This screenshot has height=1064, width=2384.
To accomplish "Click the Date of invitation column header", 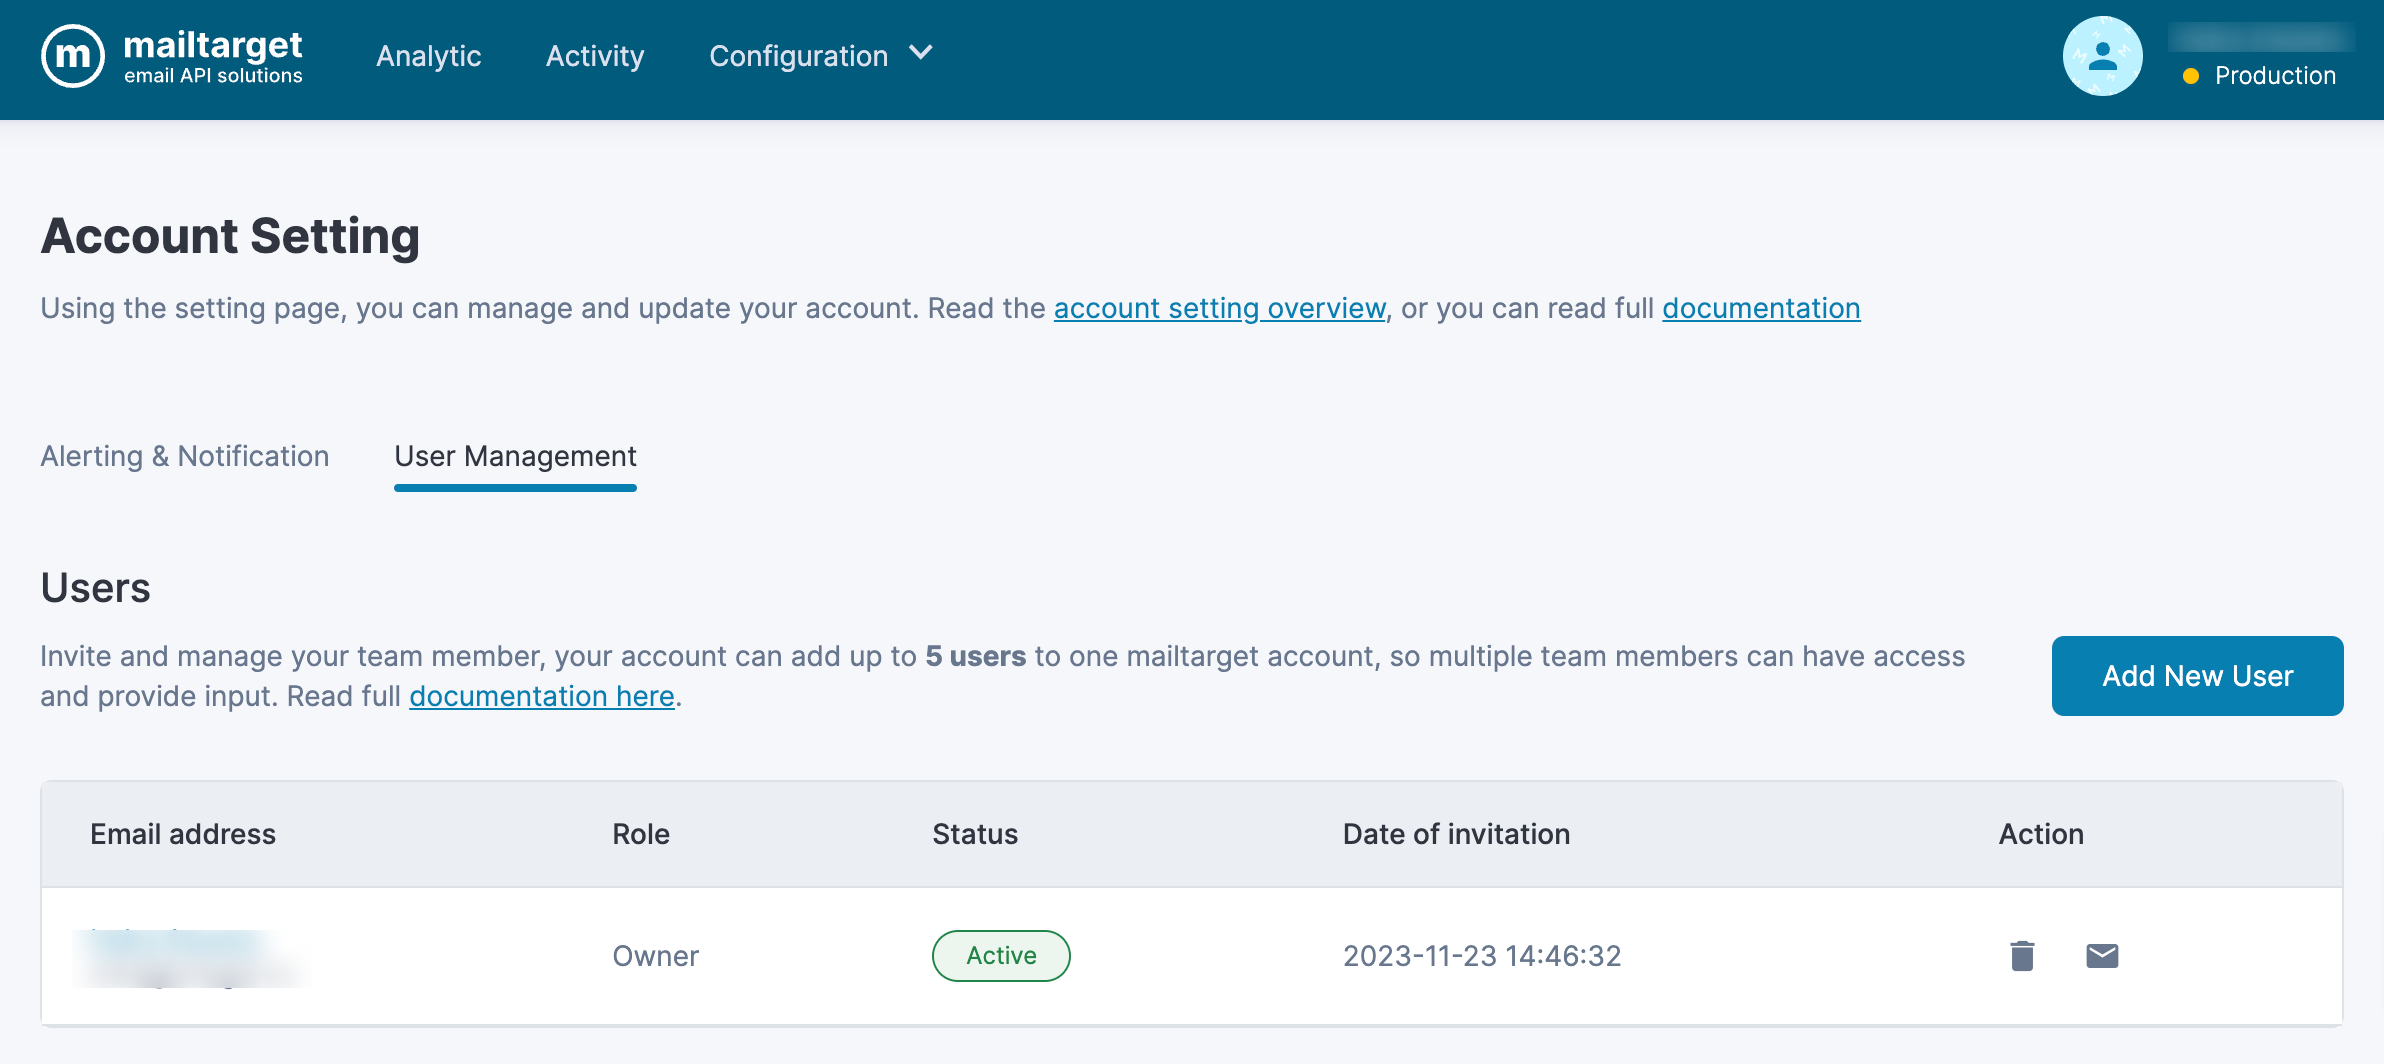I will 1456,834.
